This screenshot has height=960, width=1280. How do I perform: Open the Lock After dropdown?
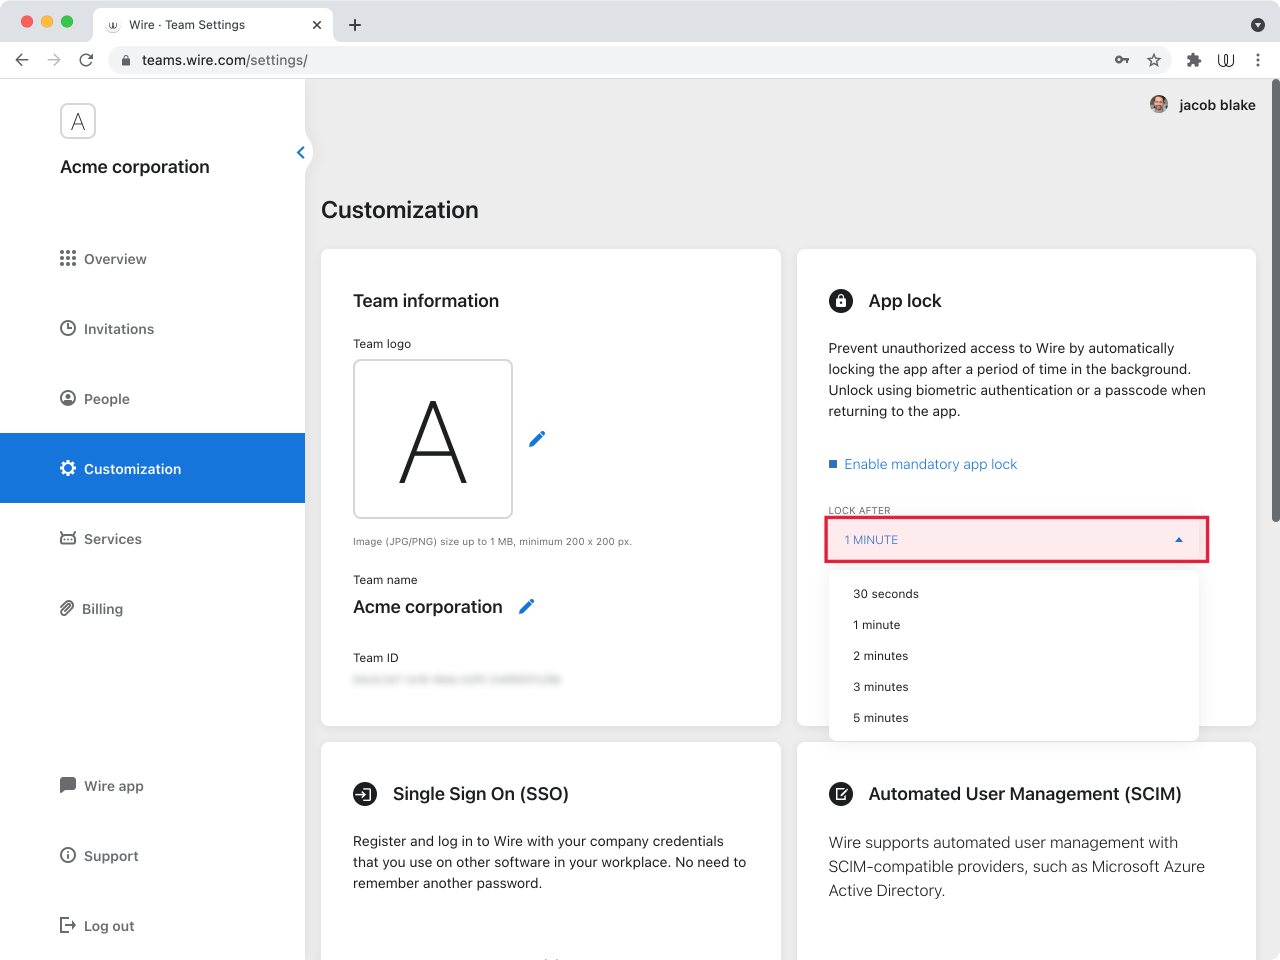[1017, 540]
